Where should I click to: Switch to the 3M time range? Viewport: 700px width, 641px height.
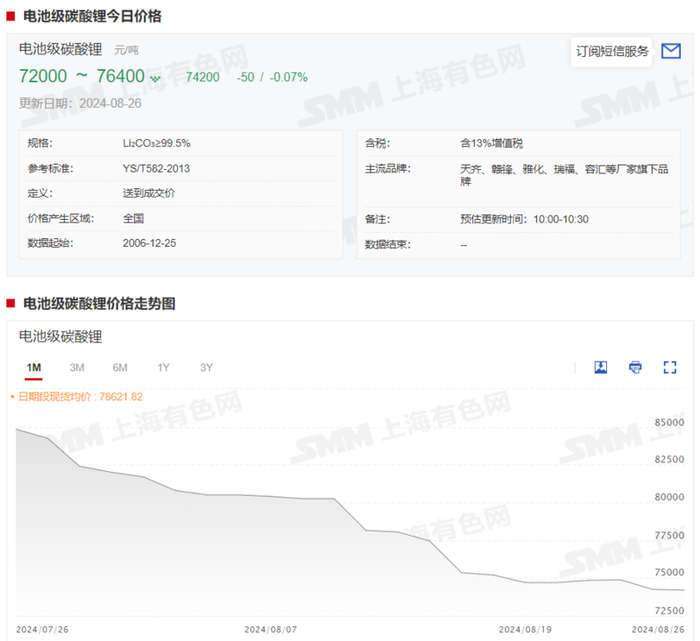pyautogui.click(x=77, y=367)
